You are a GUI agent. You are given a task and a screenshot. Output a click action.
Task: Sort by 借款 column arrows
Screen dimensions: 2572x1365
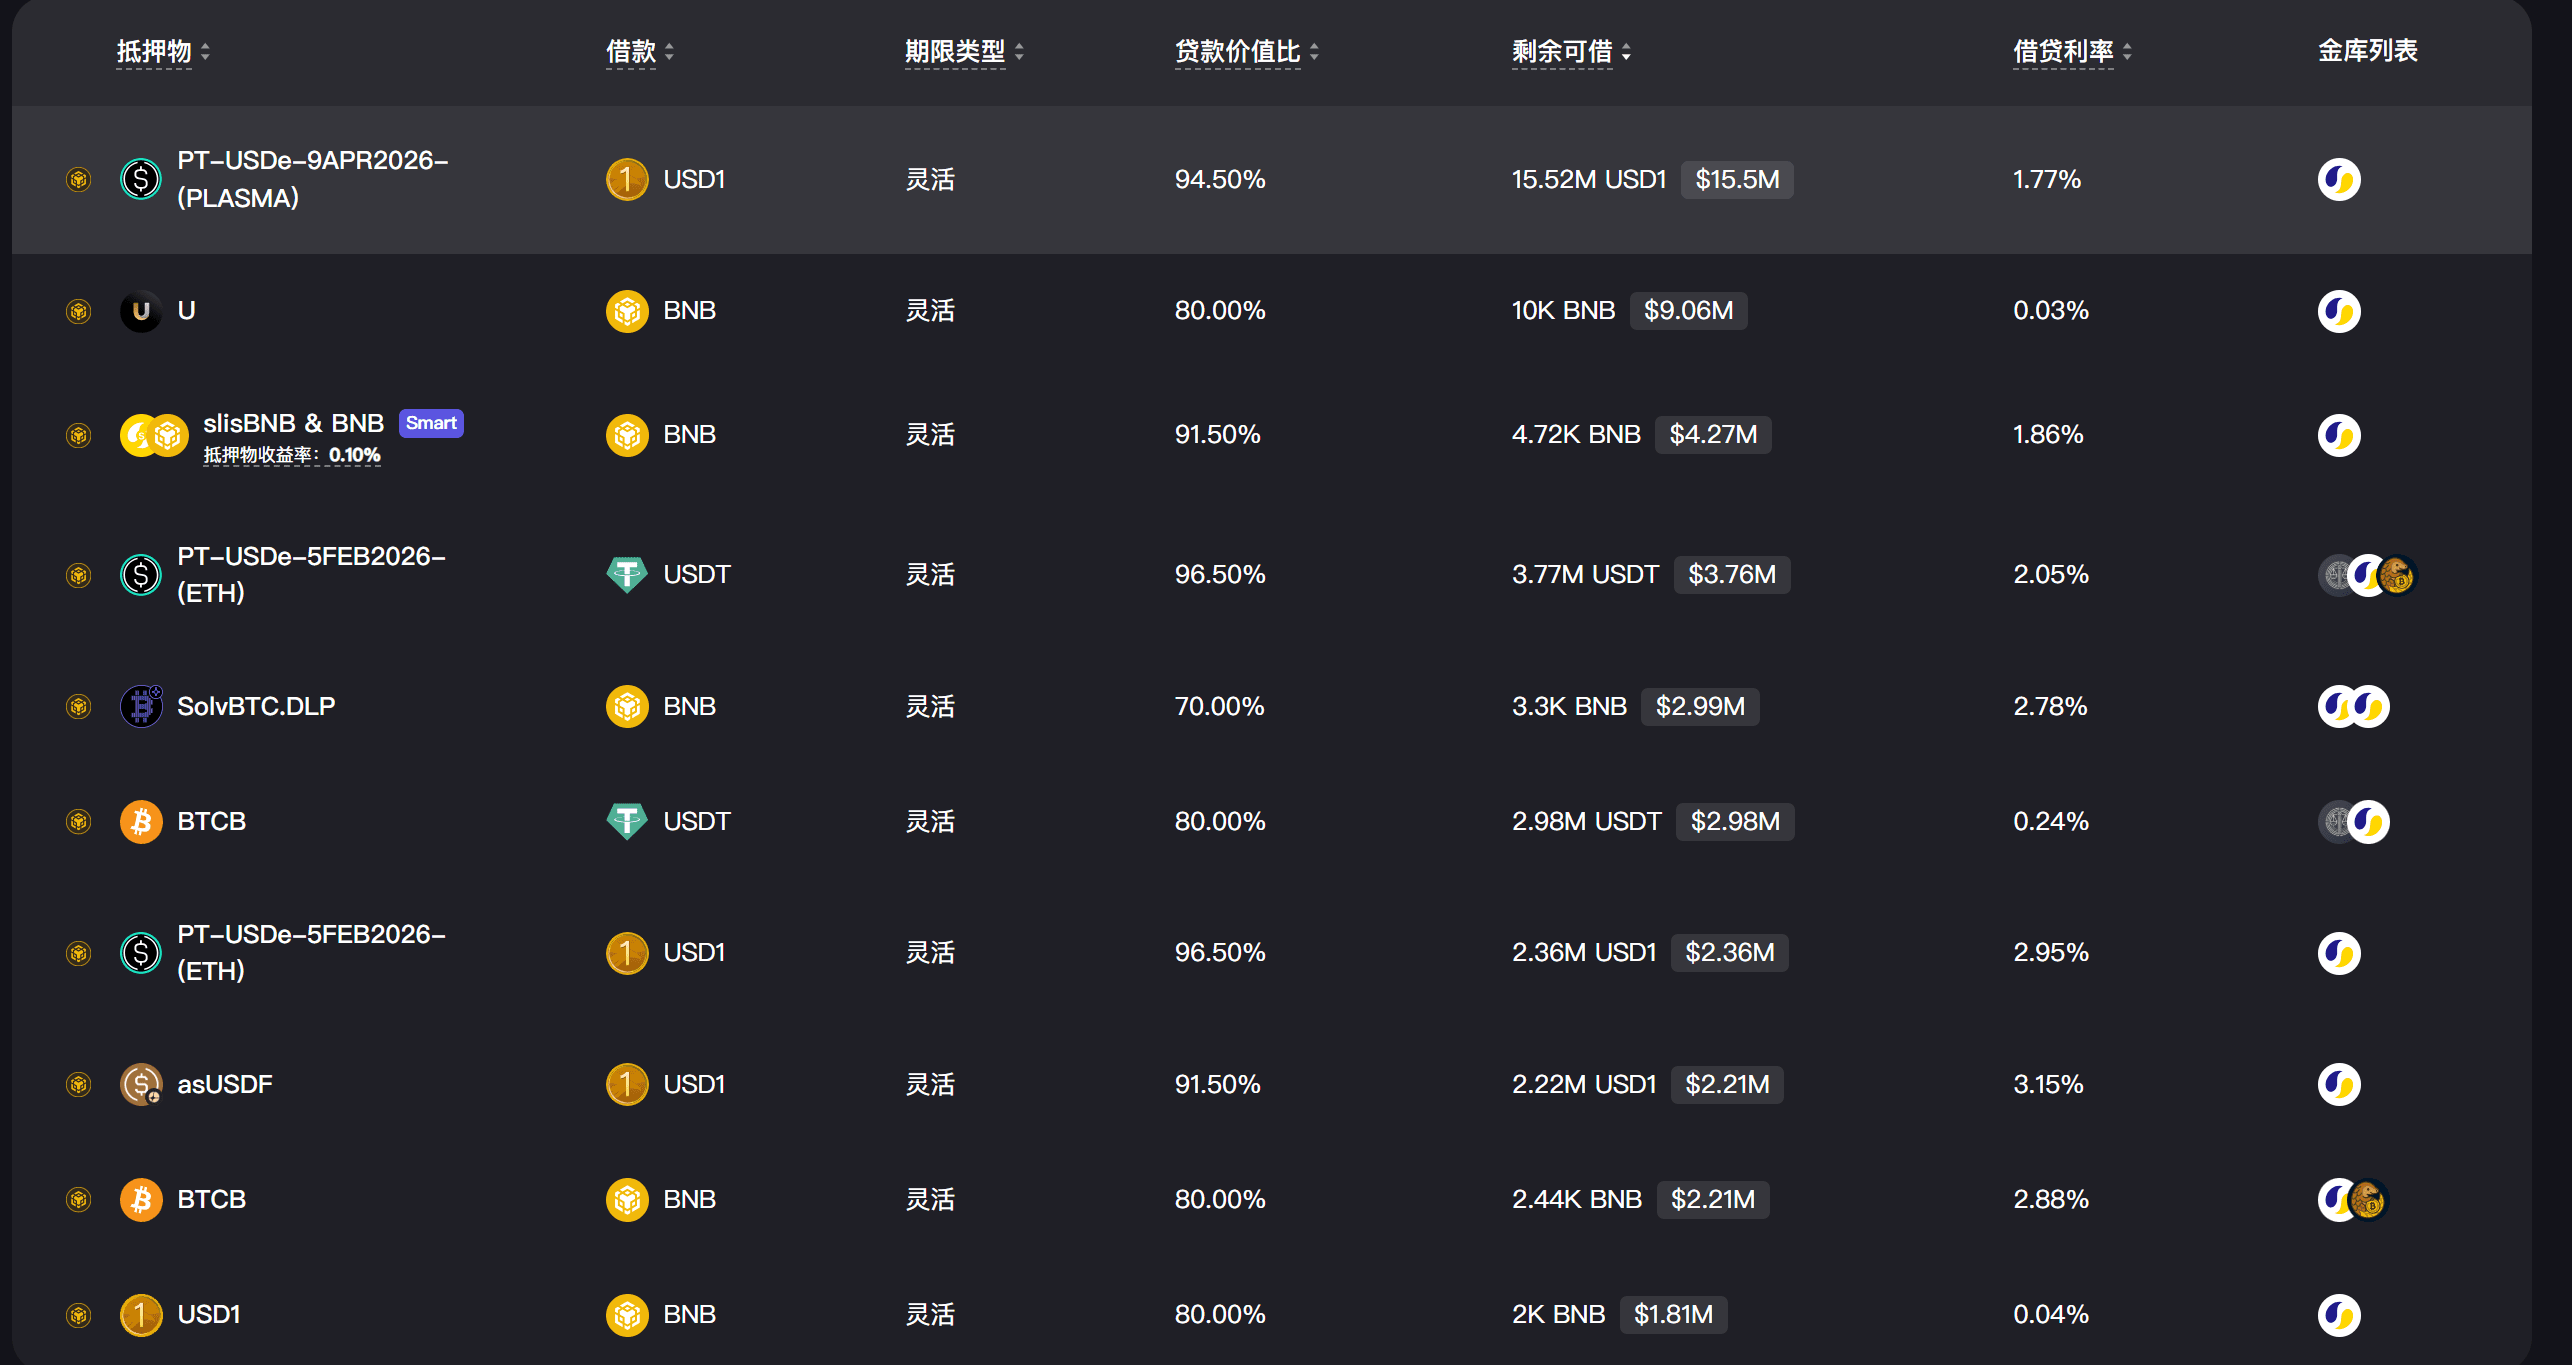click(x=669, y=51)
